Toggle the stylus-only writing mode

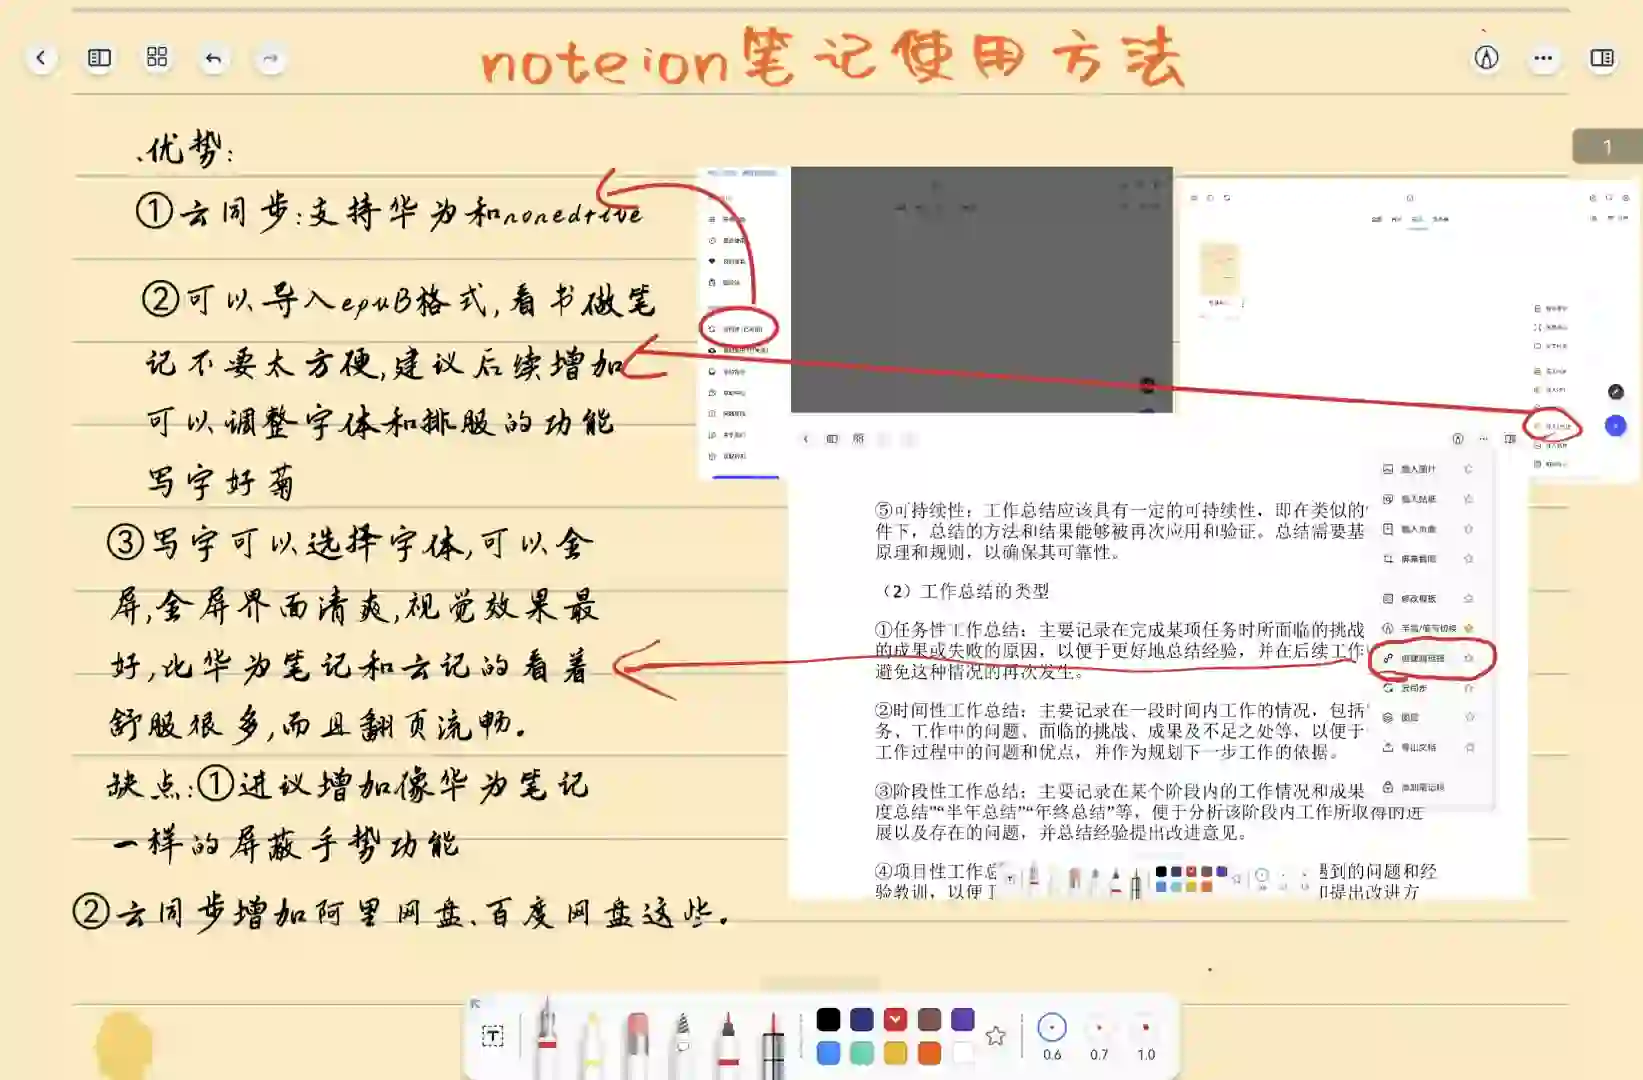(x=1487, y=59)
